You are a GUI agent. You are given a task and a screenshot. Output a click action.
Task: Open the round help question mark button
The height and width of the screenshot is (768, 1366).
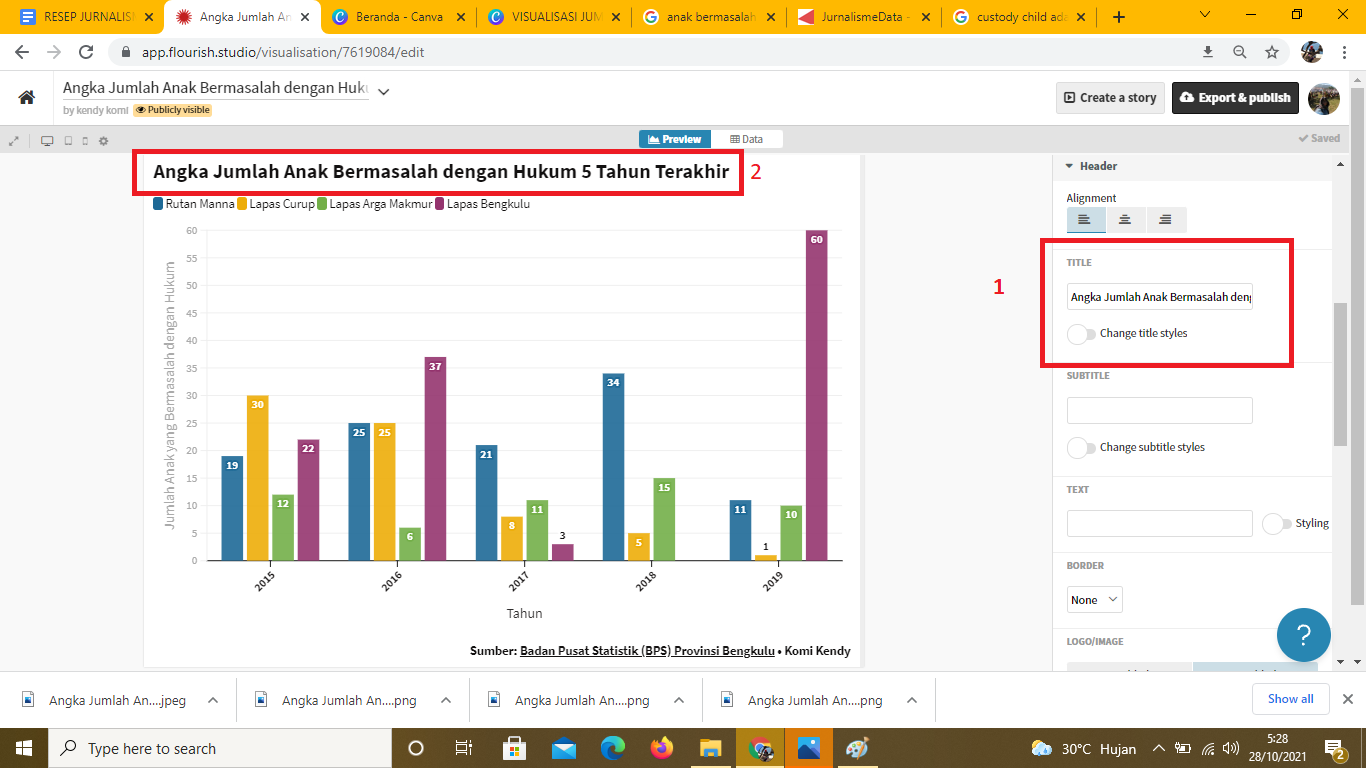pyautogui.click(x=1303, y=634)
